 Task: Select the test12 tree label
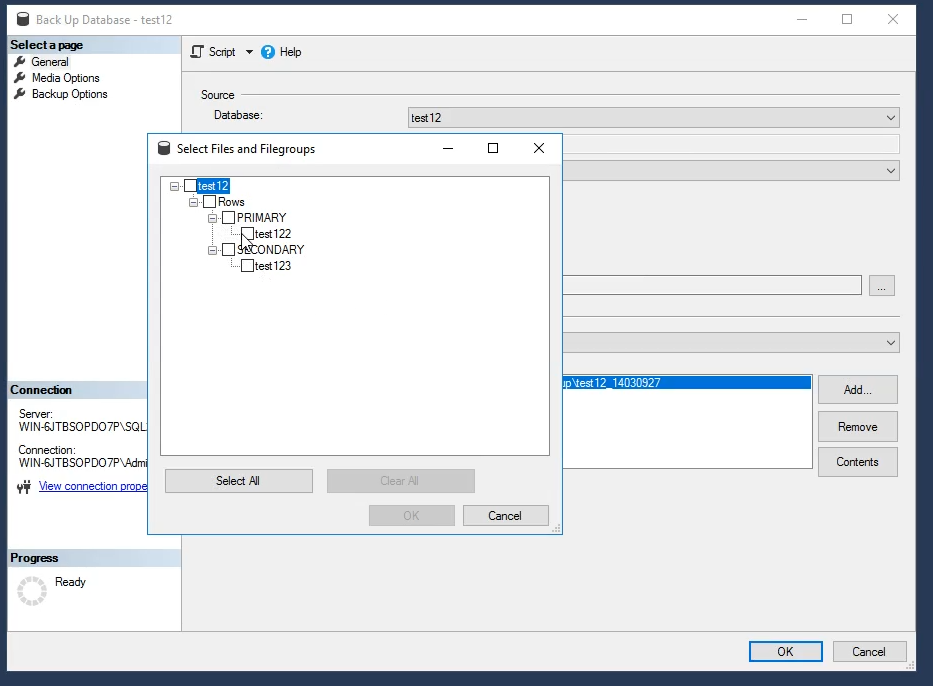point(213,186)
